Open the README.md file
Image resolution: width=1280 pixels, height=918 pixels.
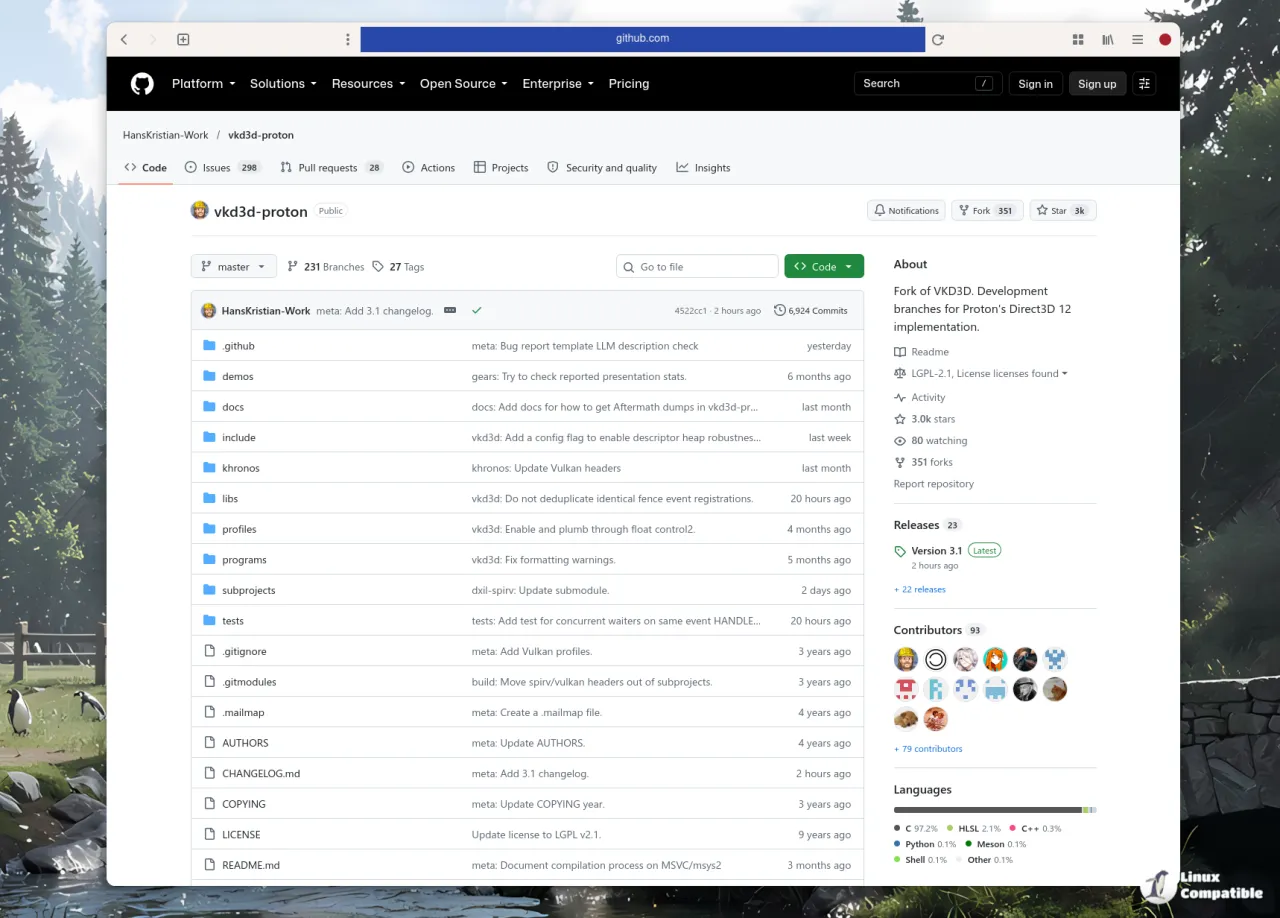pos(251,865)
